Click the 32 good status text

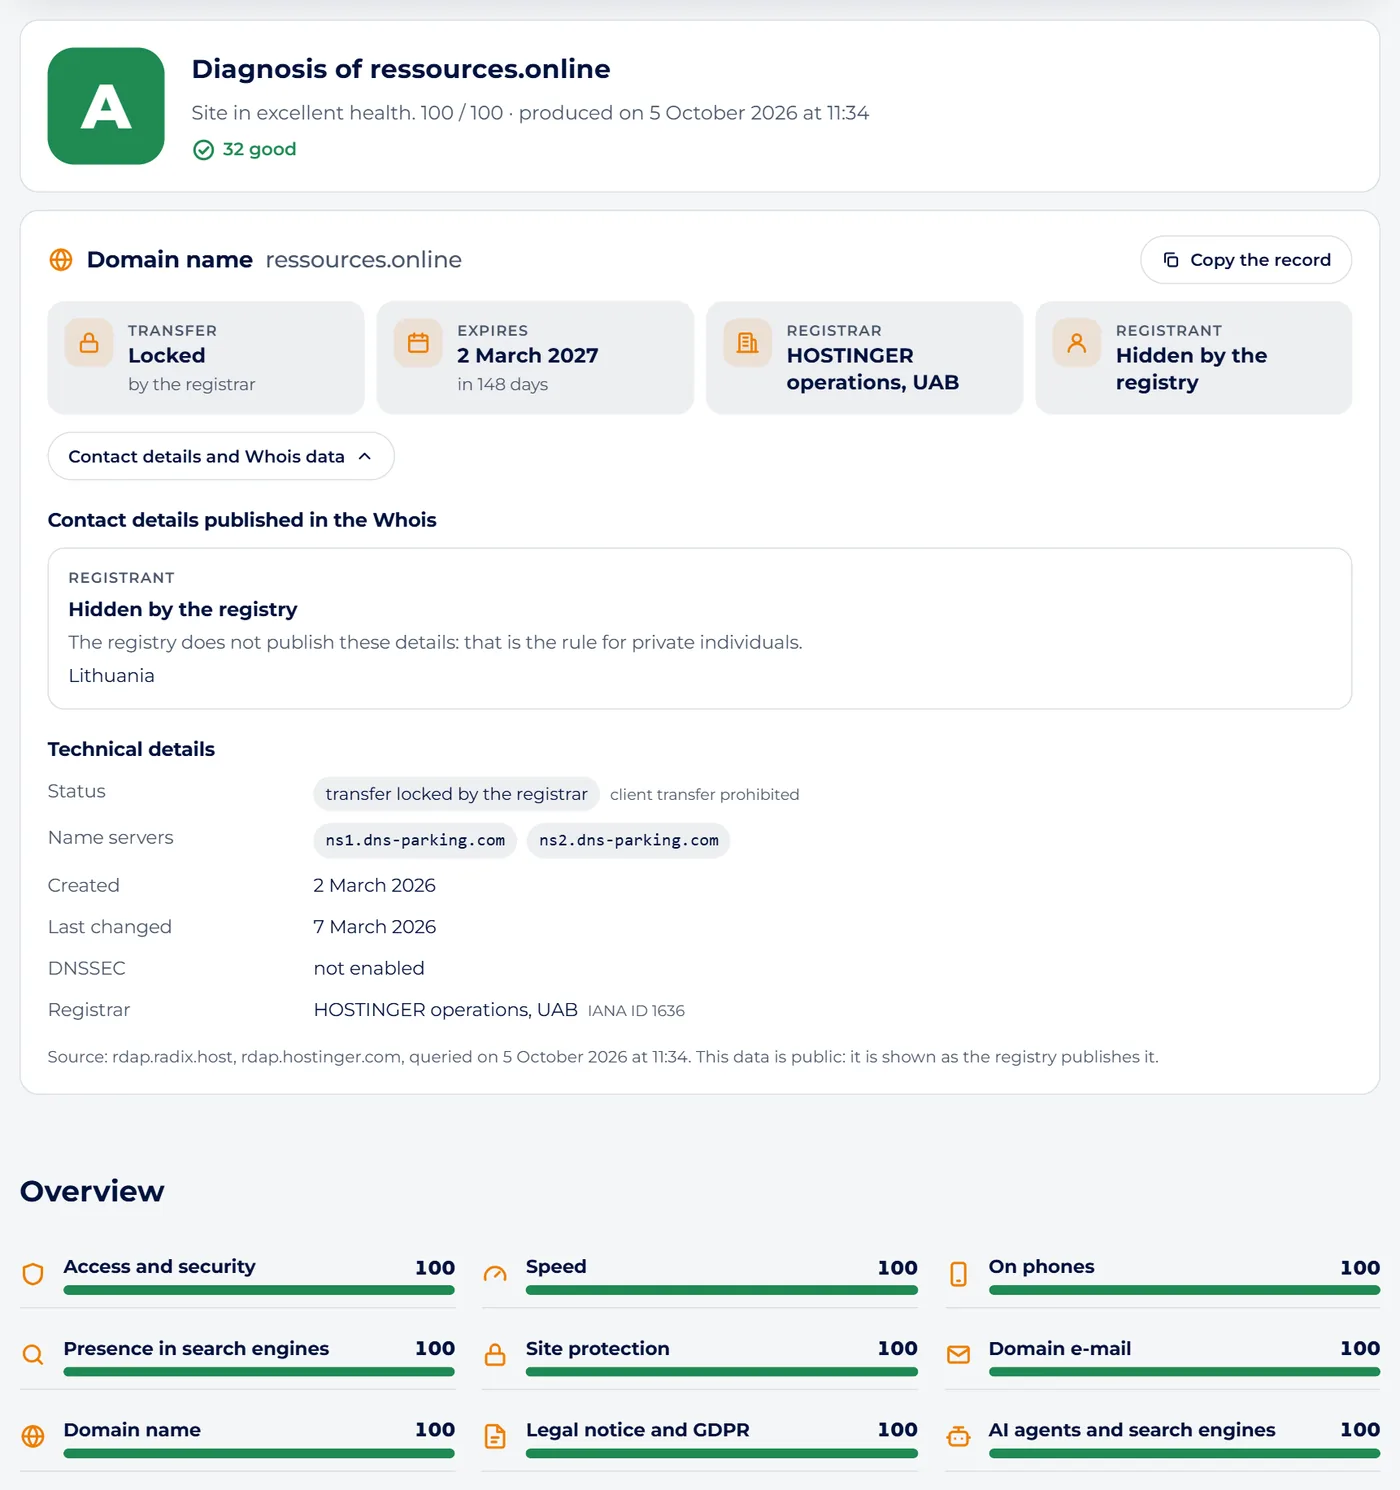(259, 149)
